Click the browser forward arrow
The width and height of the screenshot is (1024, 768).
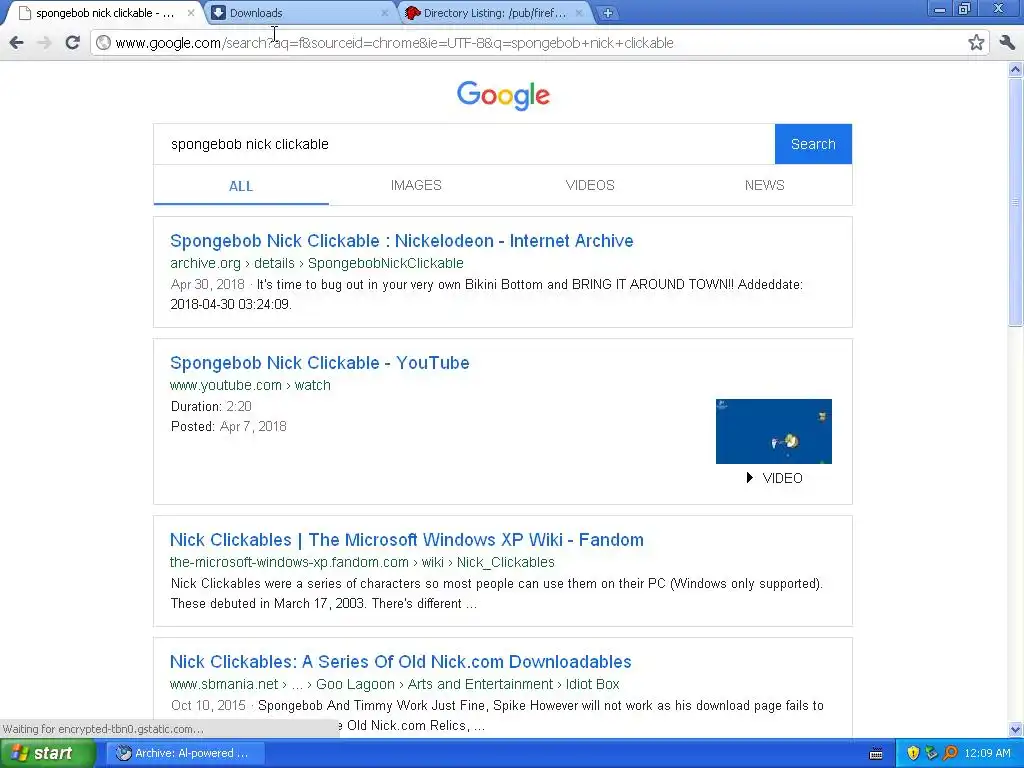point(44,43)
